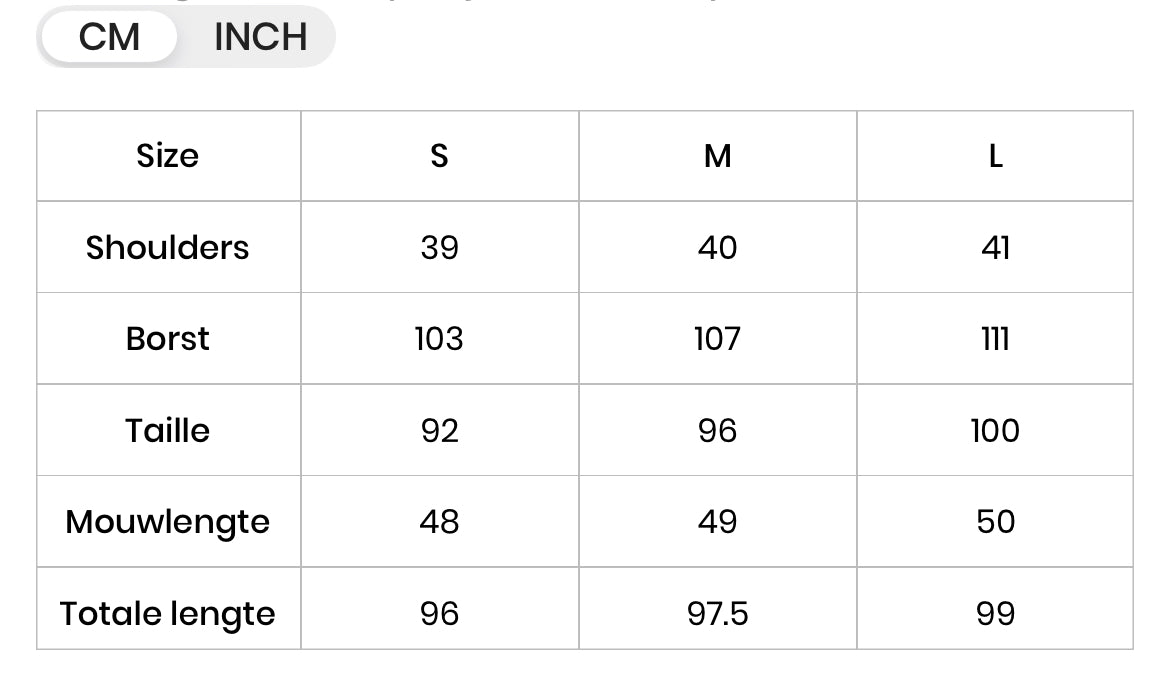Click the Size header cell

(x=168, y=156)
